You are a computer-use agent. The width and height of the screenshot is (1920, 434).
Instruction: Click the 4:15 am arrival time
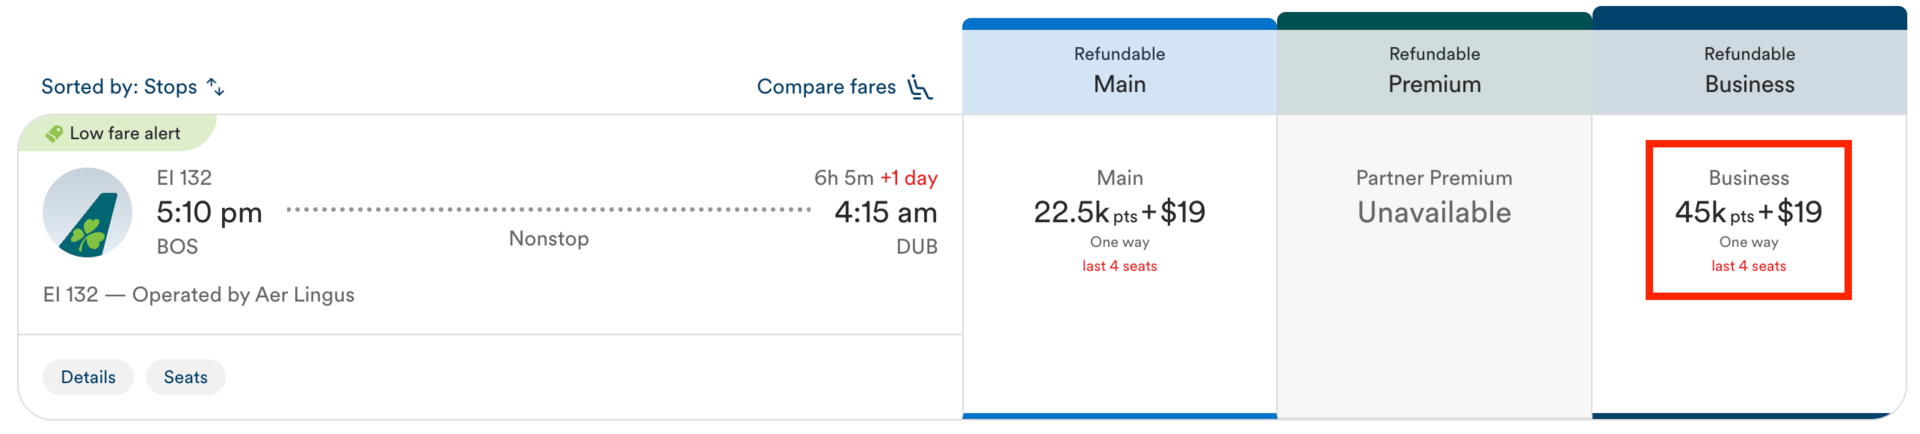tap(885, 212)
